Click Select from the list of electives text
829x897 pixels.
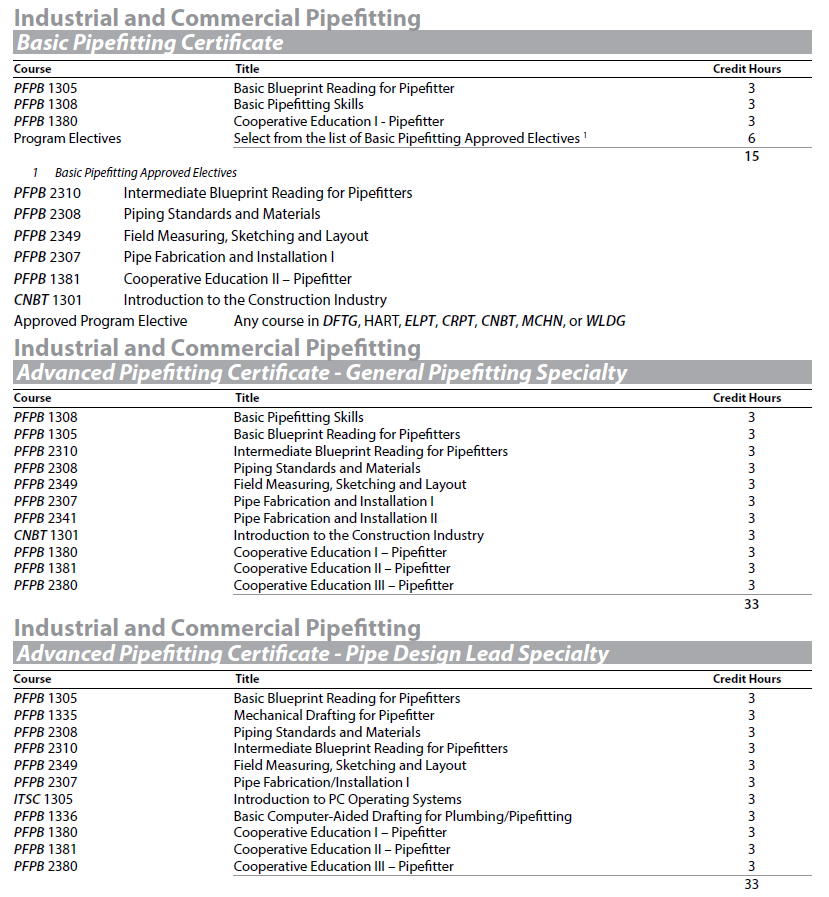(406, 139)
